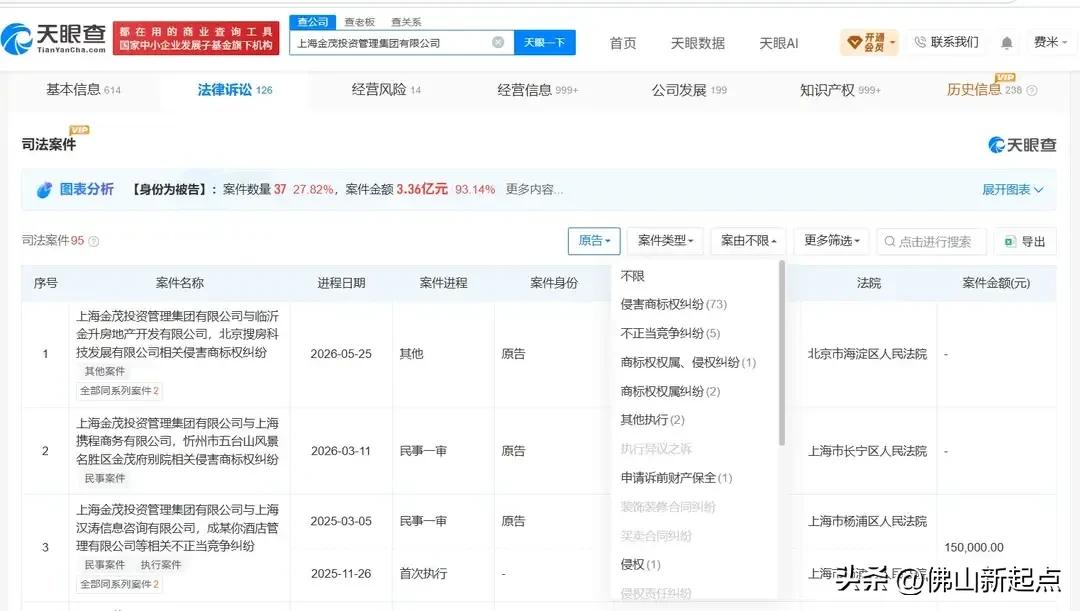Viewport: 1080px width, 611px height.
Task: Clear the search box with the X icon
Action: (498, 43)
